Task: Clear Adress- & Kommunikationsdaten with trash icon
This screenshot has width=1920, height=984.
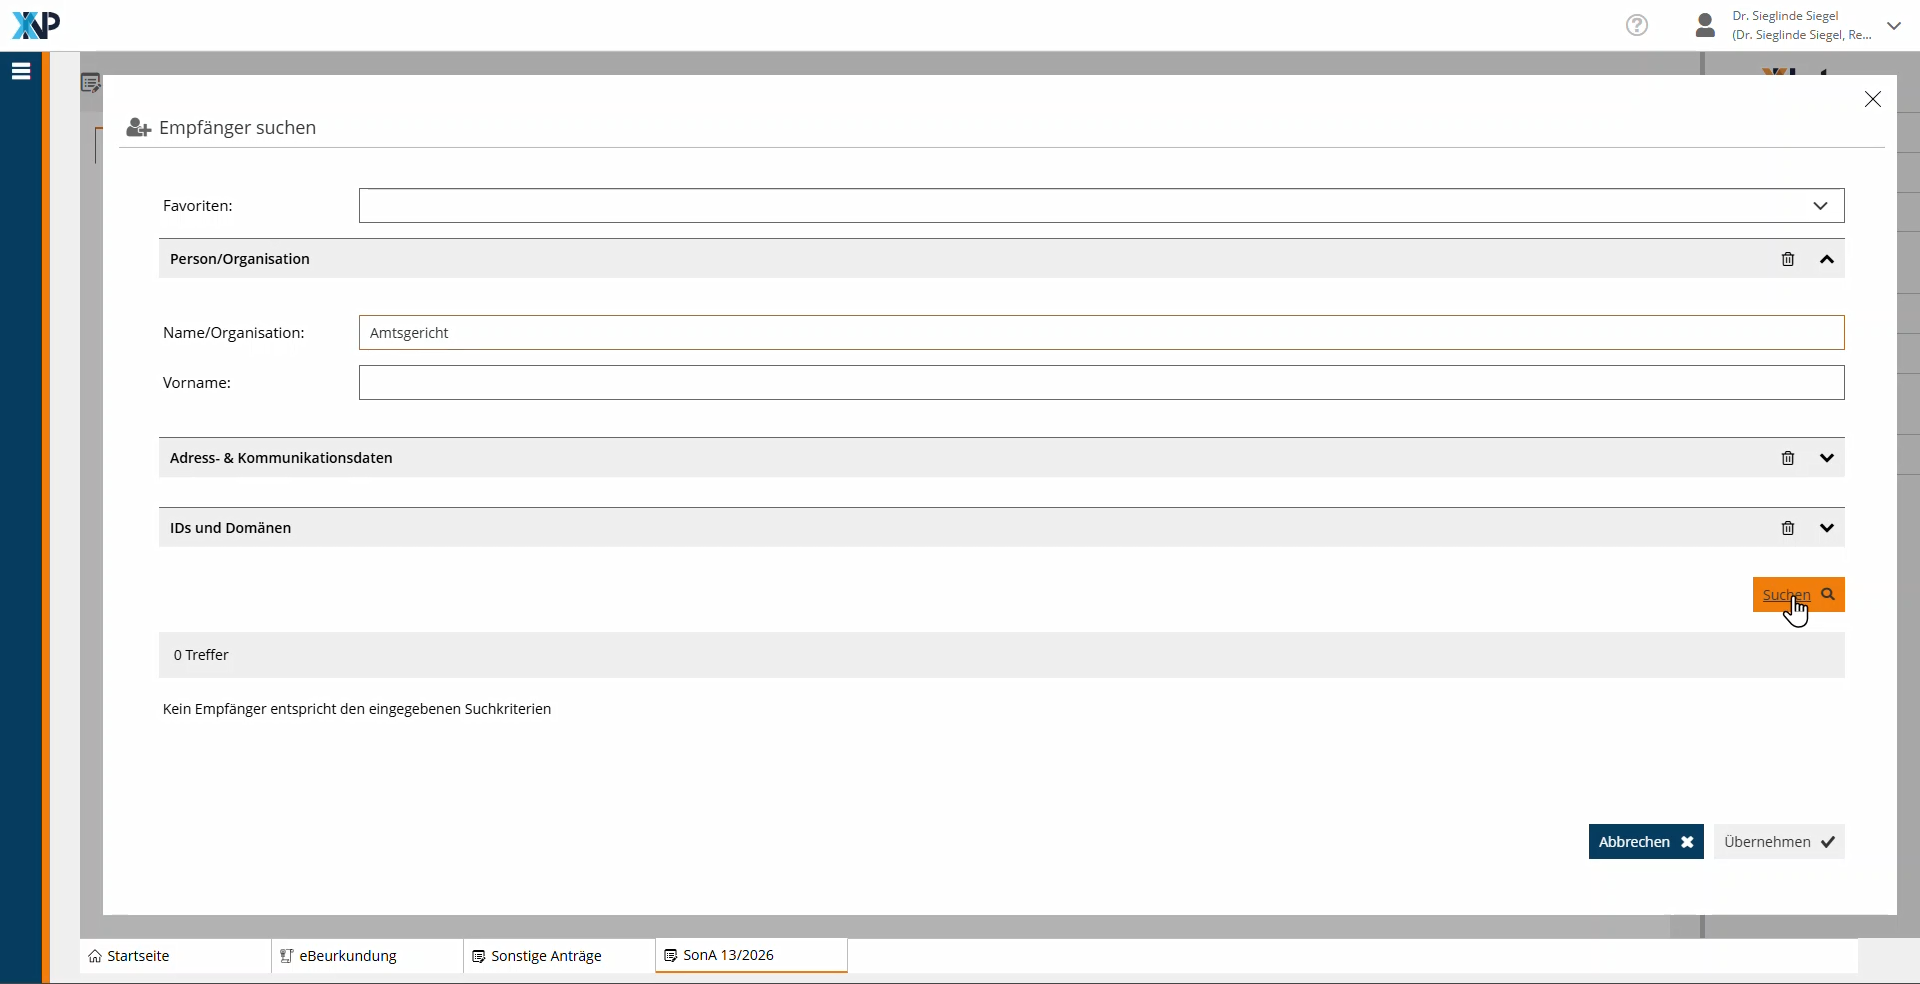Action: 1788,458
